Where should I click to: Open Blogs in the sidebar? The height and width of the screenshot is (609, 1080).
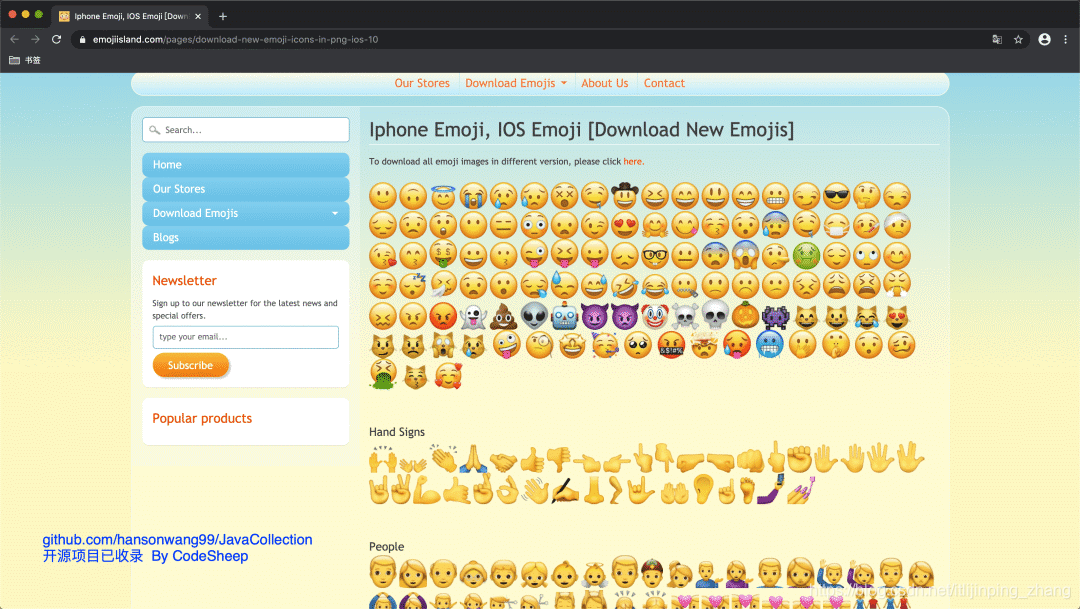tap(245, 237)
